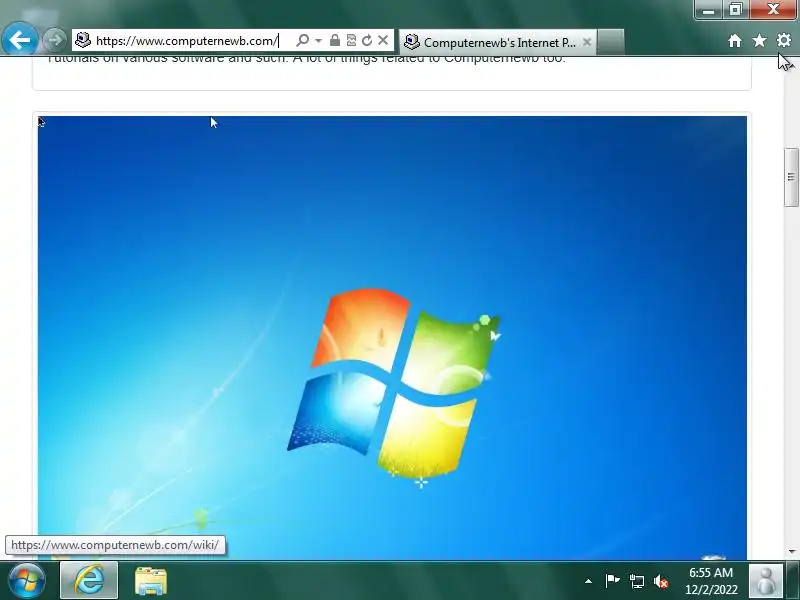
Task: Click the Windows 7 desktop screenshot thumbnail
Action: tap(392, 338)
